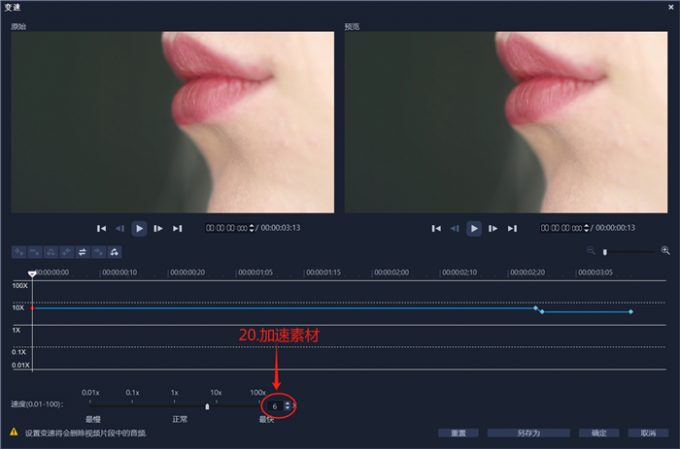Select the first diamond keyframe near 00:00:02:20
Image resolution: width=680 pixels, height=449 pixels.
pos(536,308)
